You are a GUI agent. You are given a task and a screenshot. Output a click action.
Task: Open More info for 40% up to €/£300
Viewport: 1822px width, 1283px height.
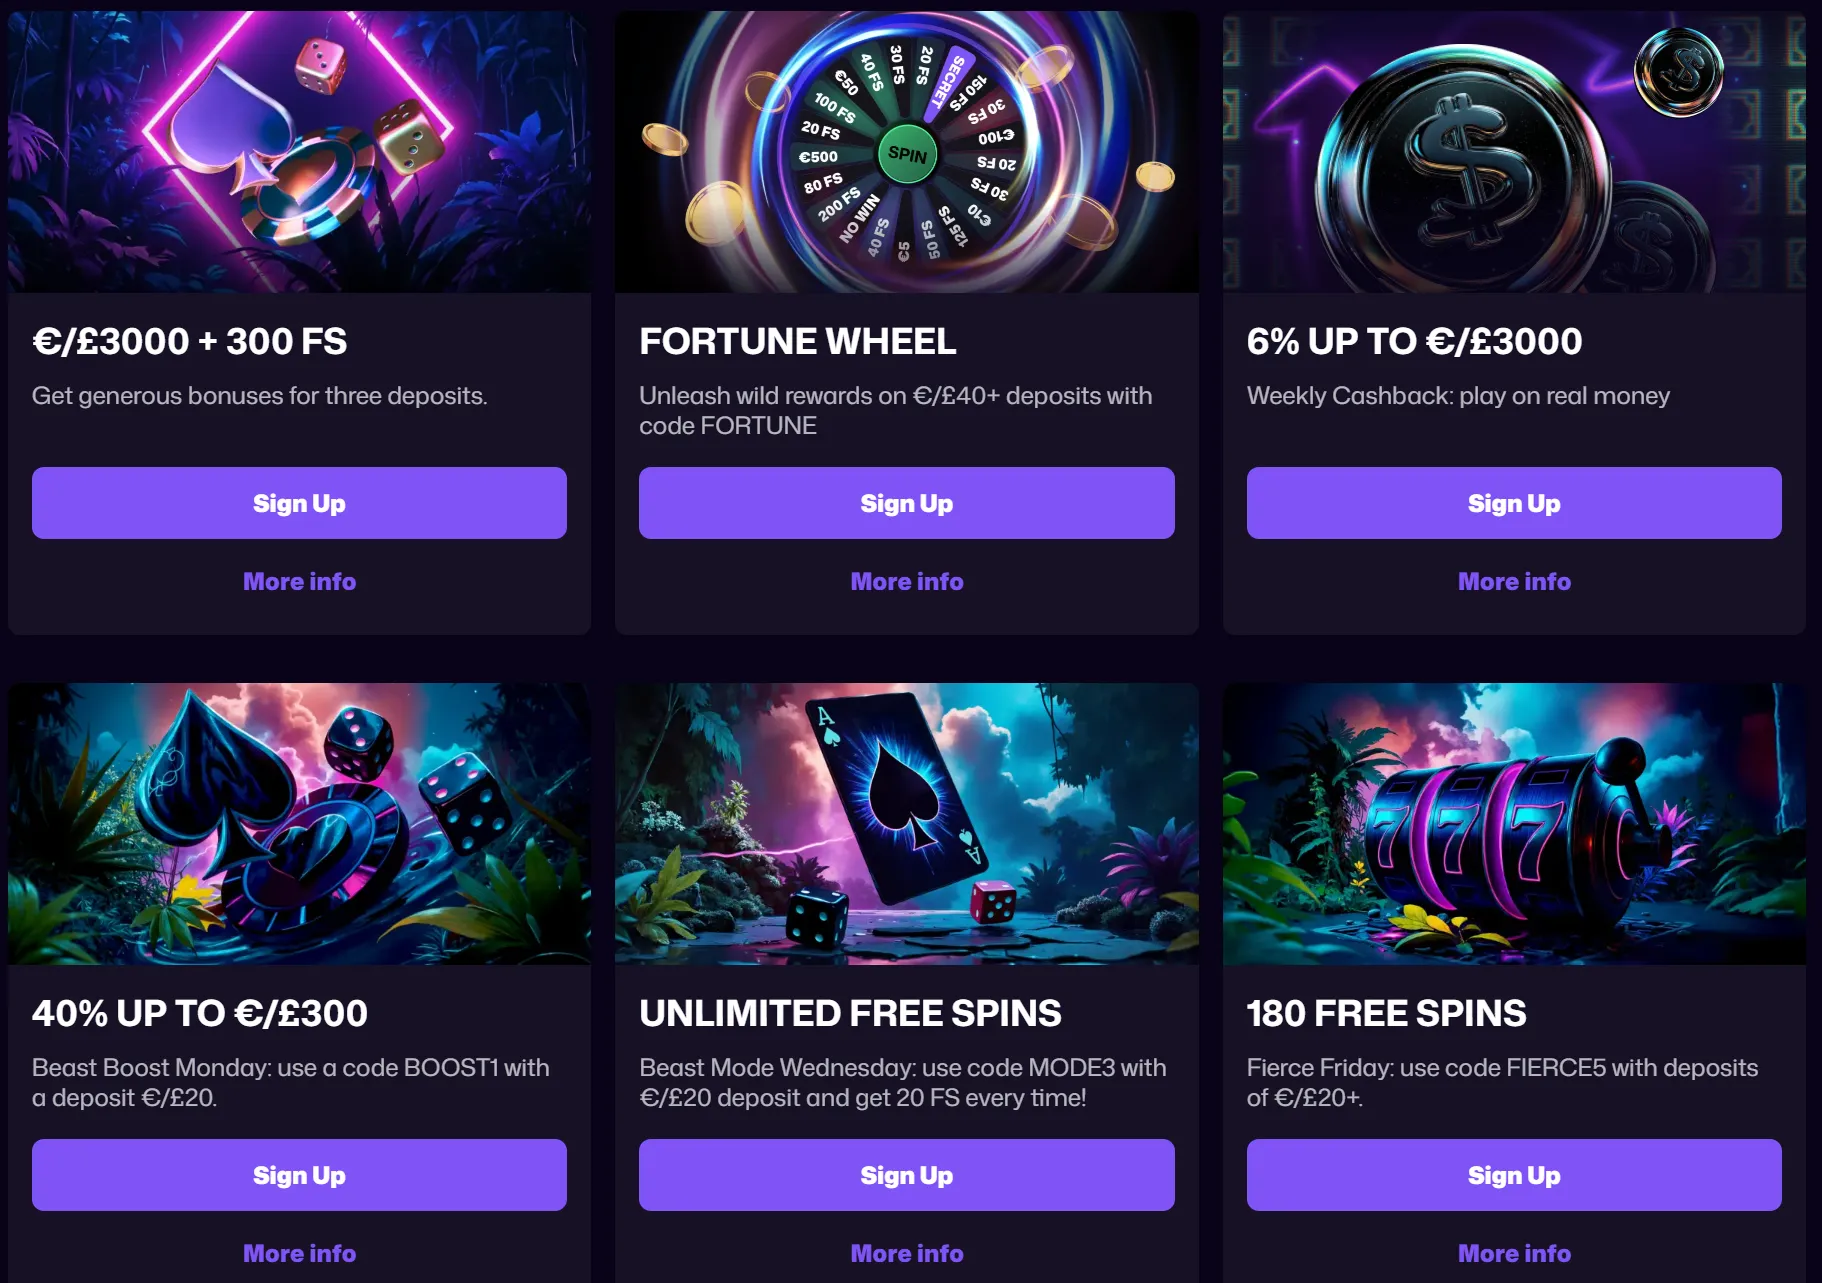pos(299,1253)
